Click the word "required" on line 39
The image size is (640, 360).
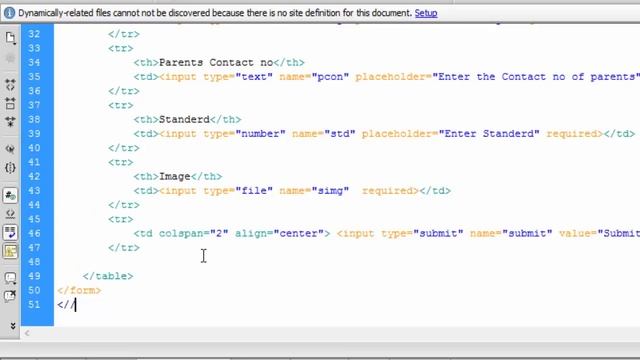coord(571,134)
